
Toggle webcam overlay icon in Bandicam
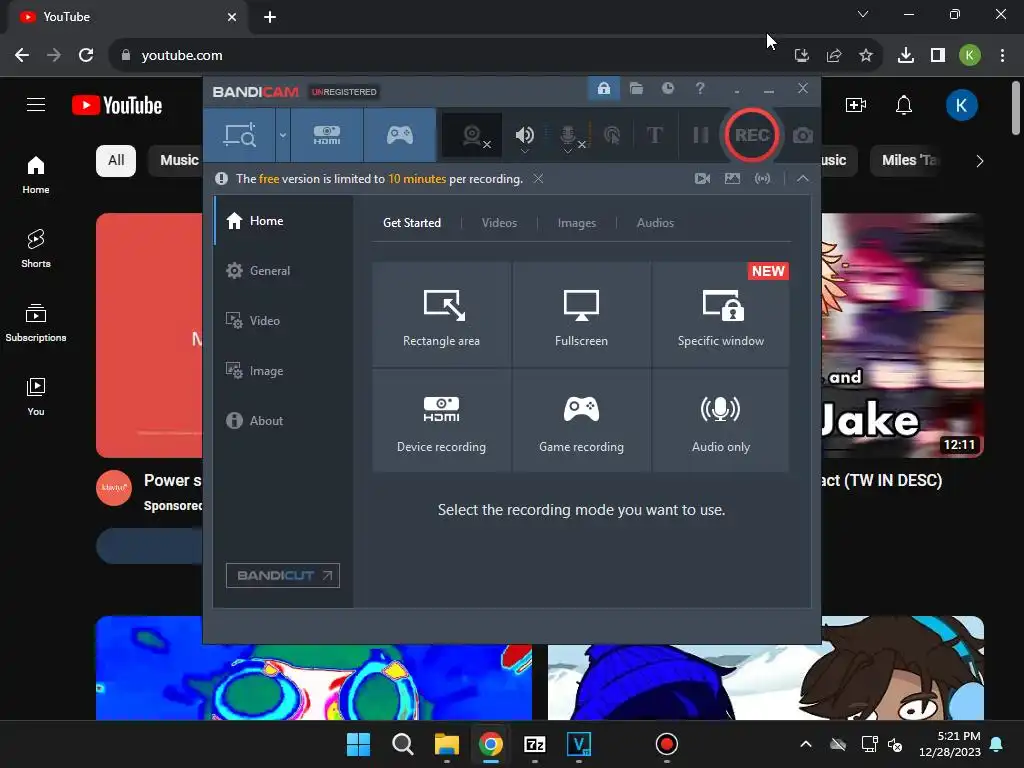(472, 135)
